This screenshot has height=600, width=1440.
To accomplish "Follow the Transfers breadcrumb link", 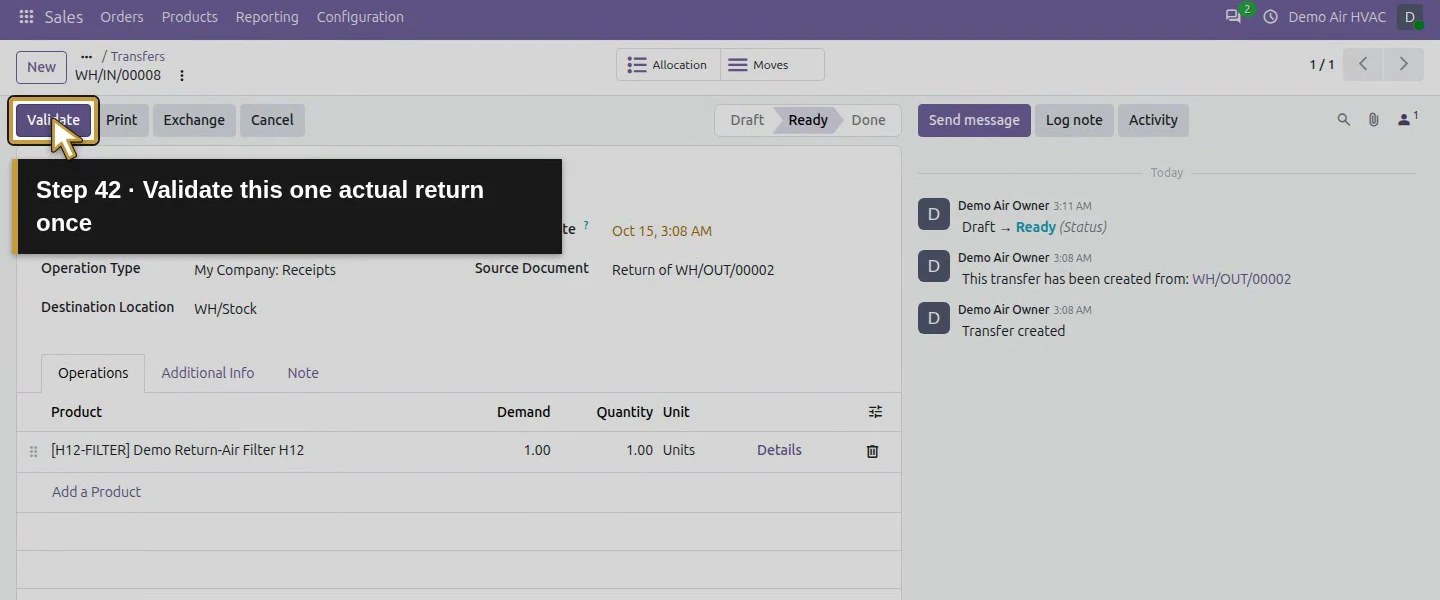I will pos(138,57).
